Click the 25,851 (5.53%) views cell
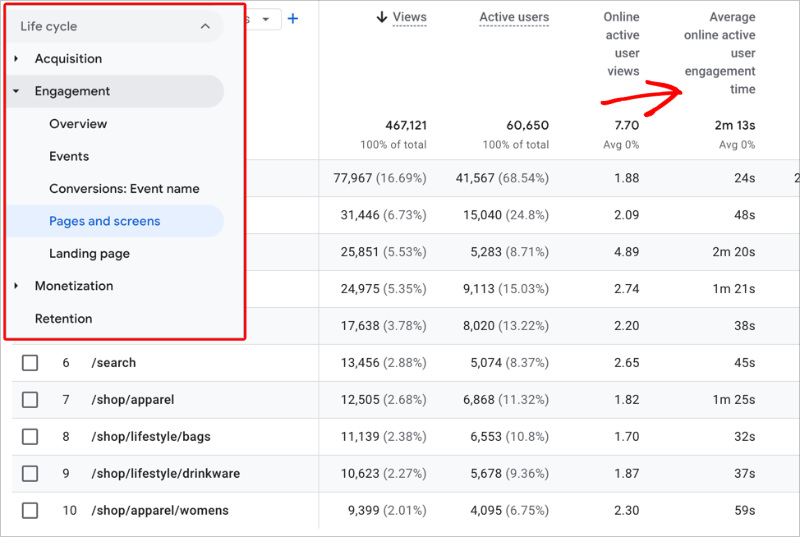 coord(384,252)
